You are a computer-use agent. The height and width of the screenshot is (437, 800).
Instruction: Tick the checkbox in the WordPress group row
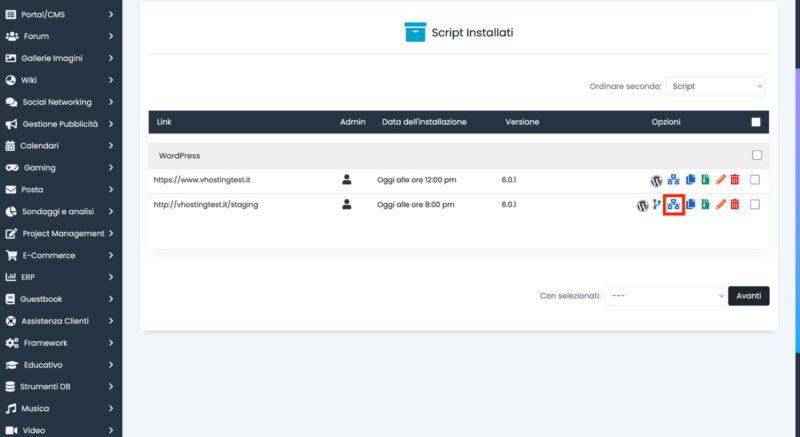click(x=757, y=155)
